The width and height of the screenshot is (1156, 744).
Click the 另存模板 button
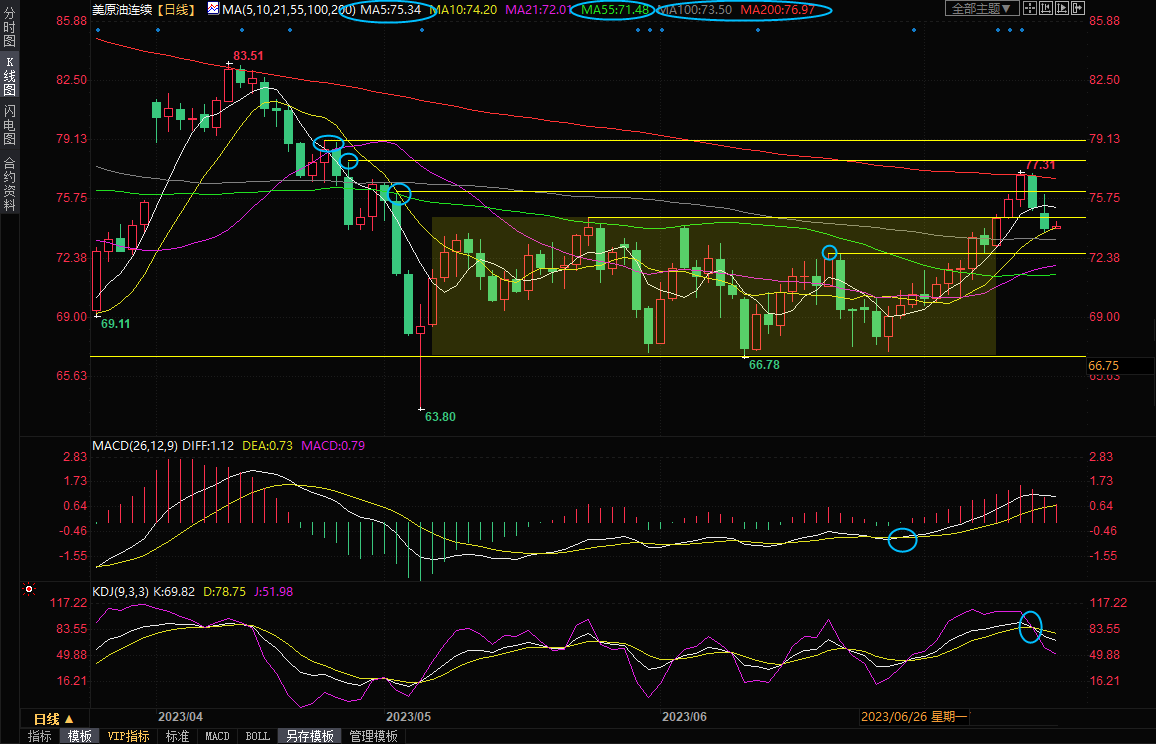tap(310, 736)
